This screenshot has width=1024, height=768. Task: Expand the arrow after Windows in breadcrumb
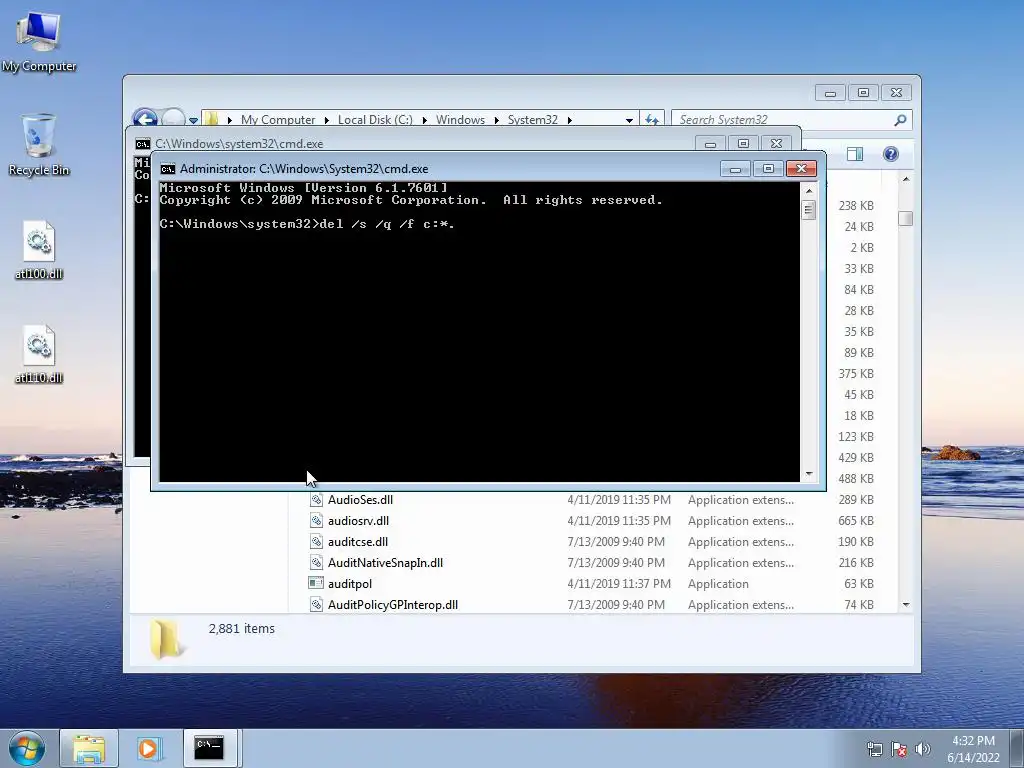pos(496,120)
